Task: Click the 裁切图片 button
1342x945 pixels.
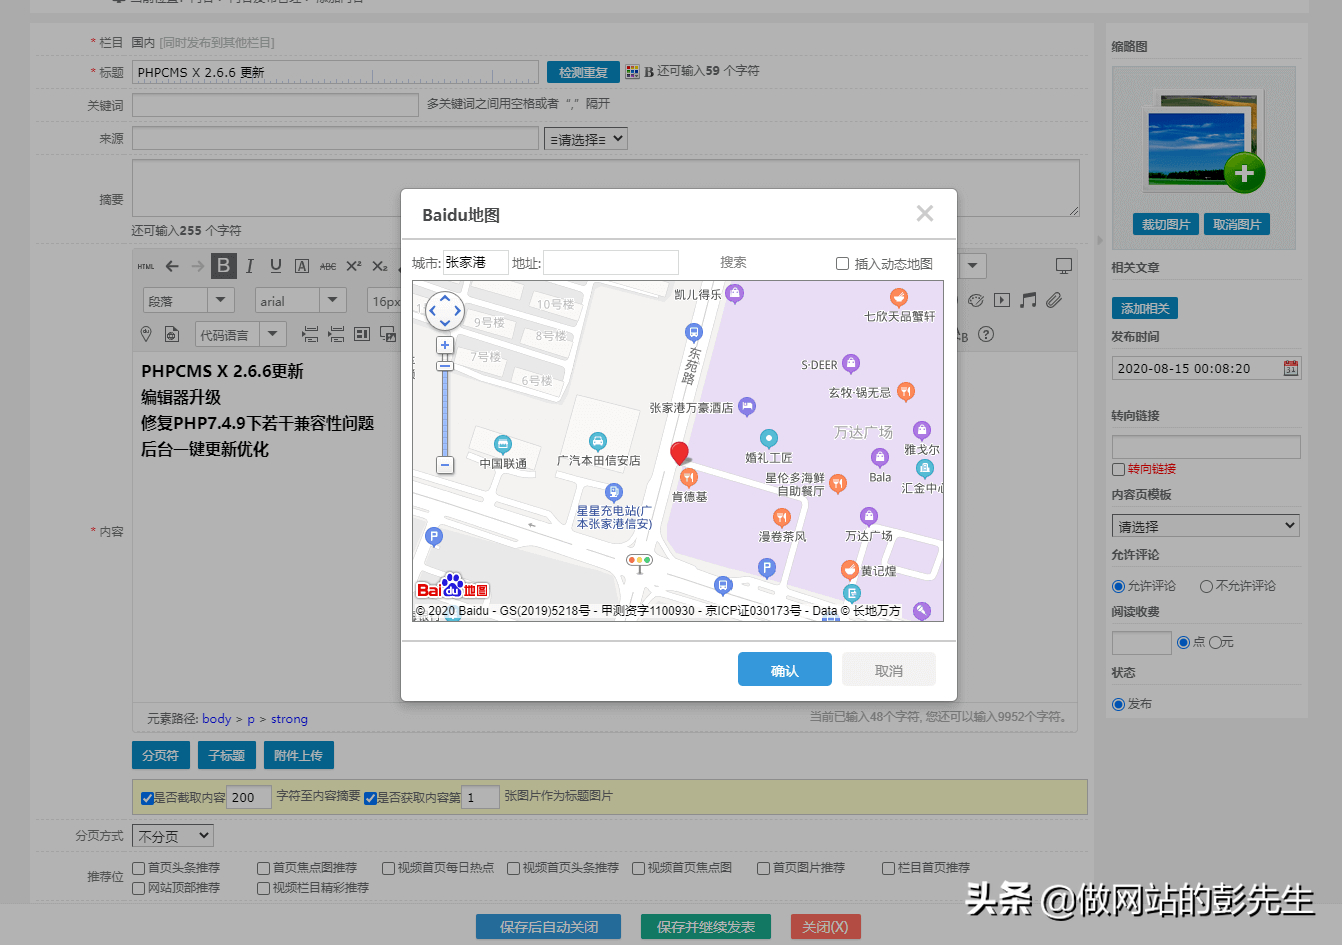Action: click(1165, 224)
